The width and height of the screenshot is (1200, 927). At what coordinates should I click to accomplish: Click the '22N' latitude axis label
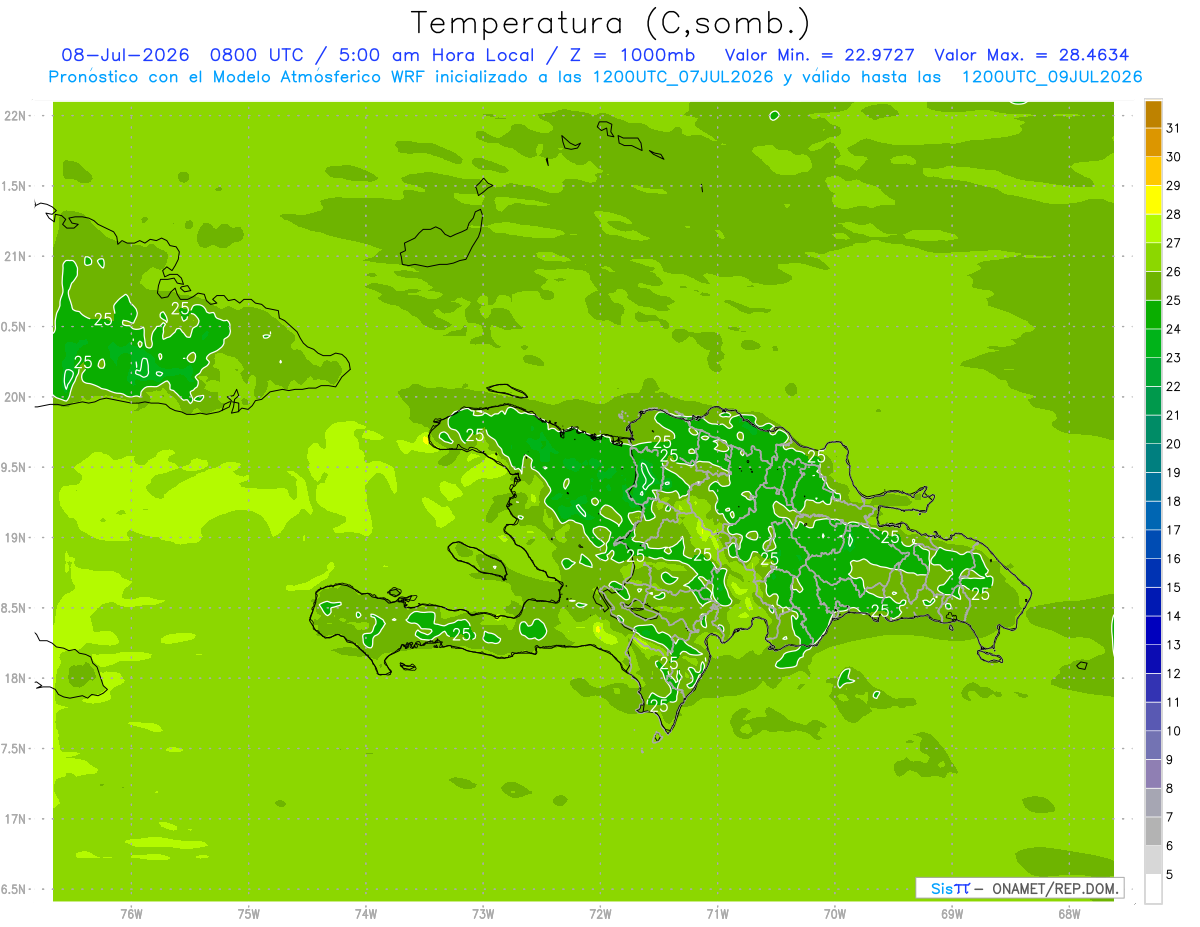click(x=15, y=116)
